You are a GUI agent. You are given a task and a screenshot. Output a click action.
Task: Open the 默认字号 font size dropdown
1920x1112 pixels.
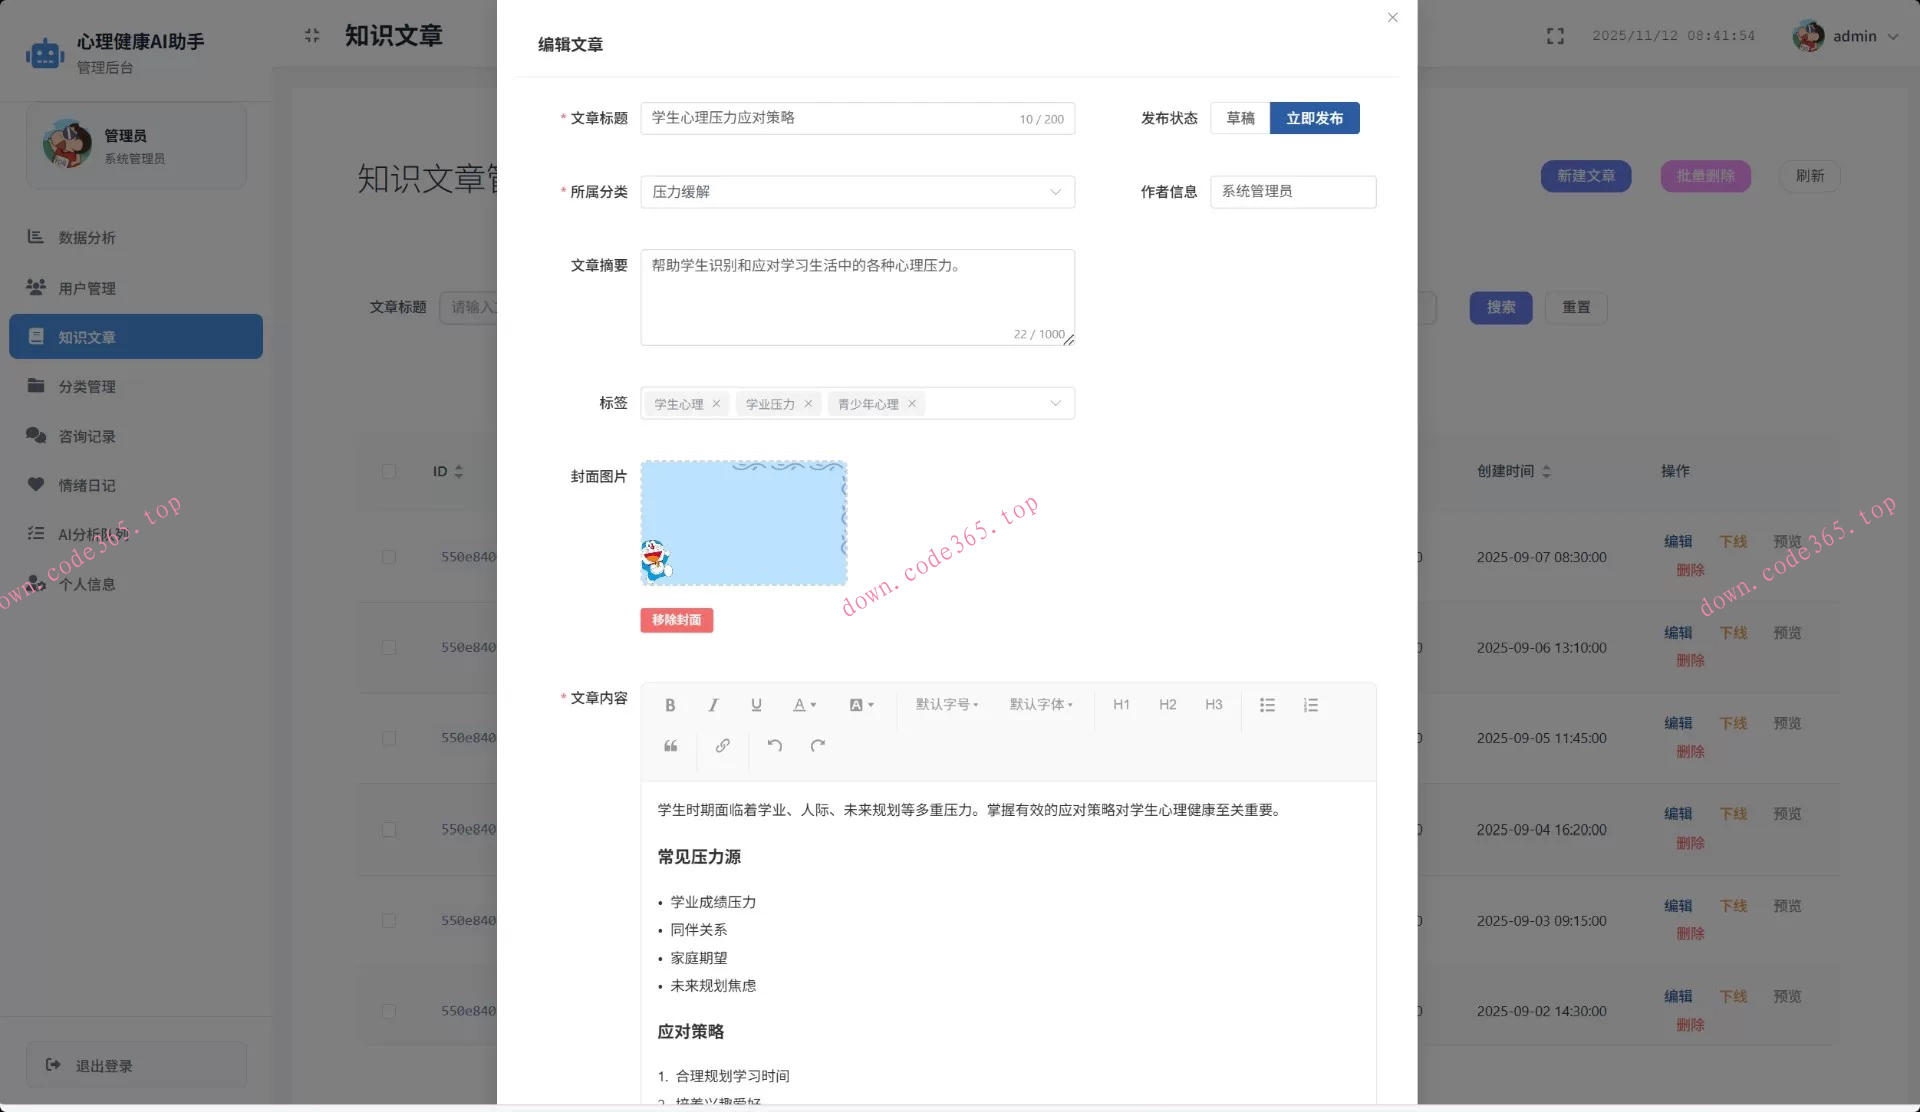pos(944,705)
